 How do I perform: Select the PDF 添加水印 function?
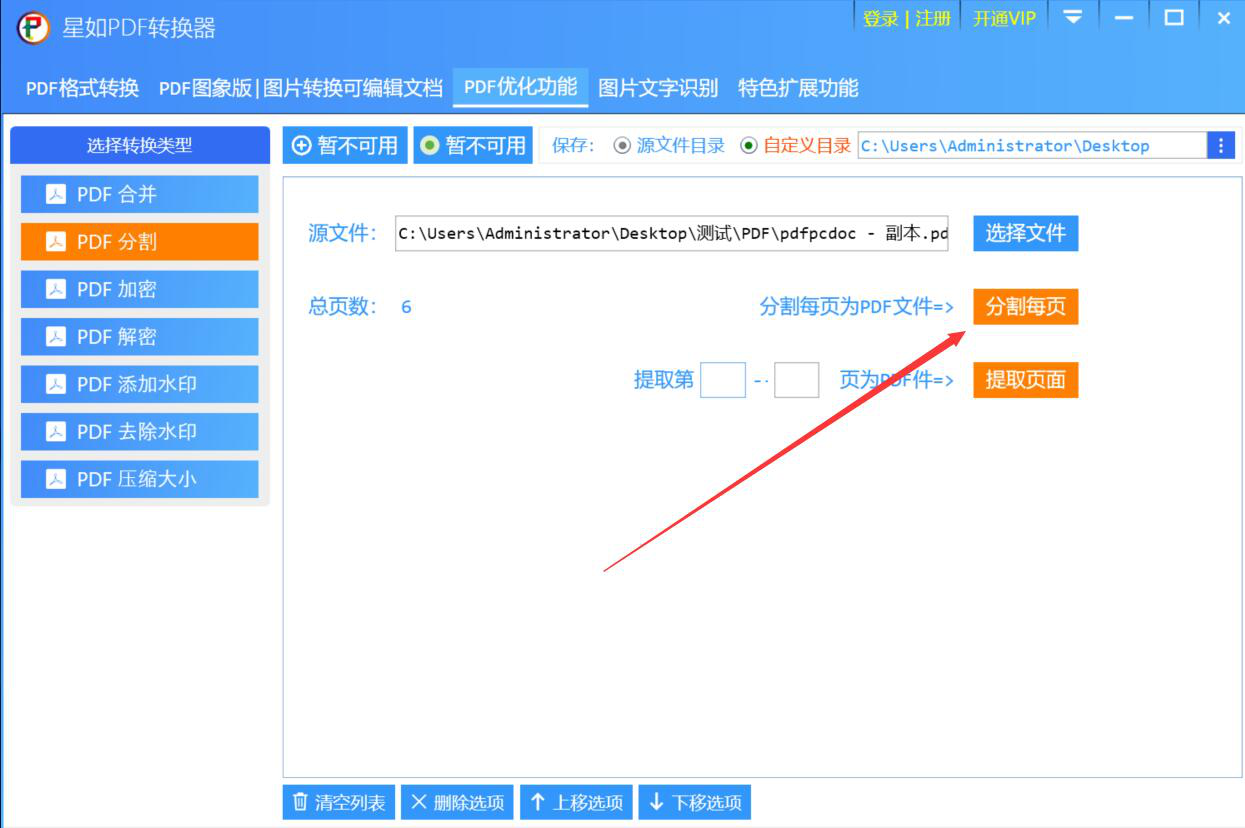pyautogui.click(x=138, y=384)
